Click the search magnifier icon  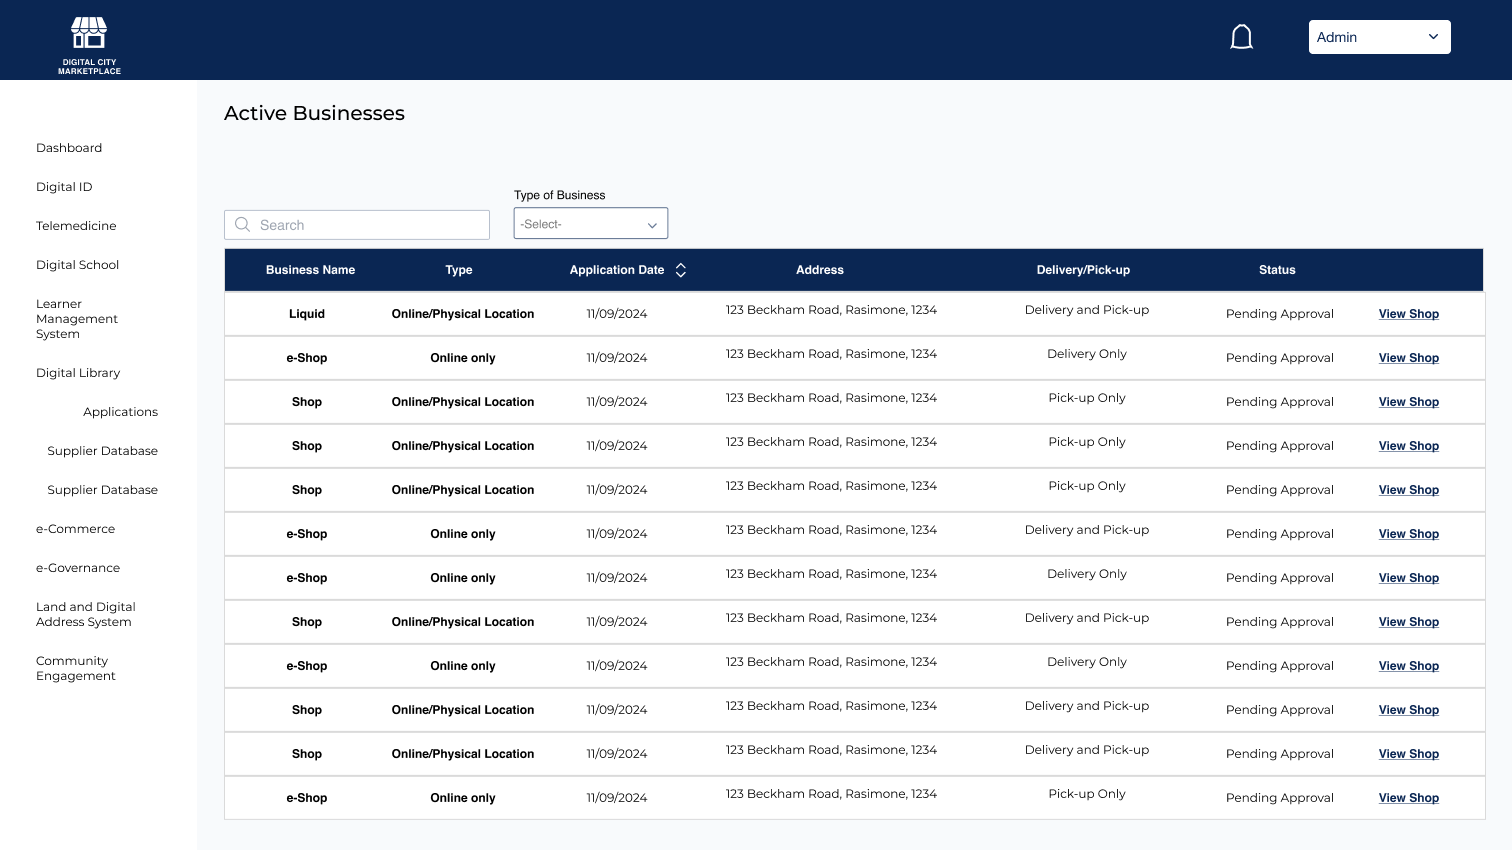tap(243, 225)
